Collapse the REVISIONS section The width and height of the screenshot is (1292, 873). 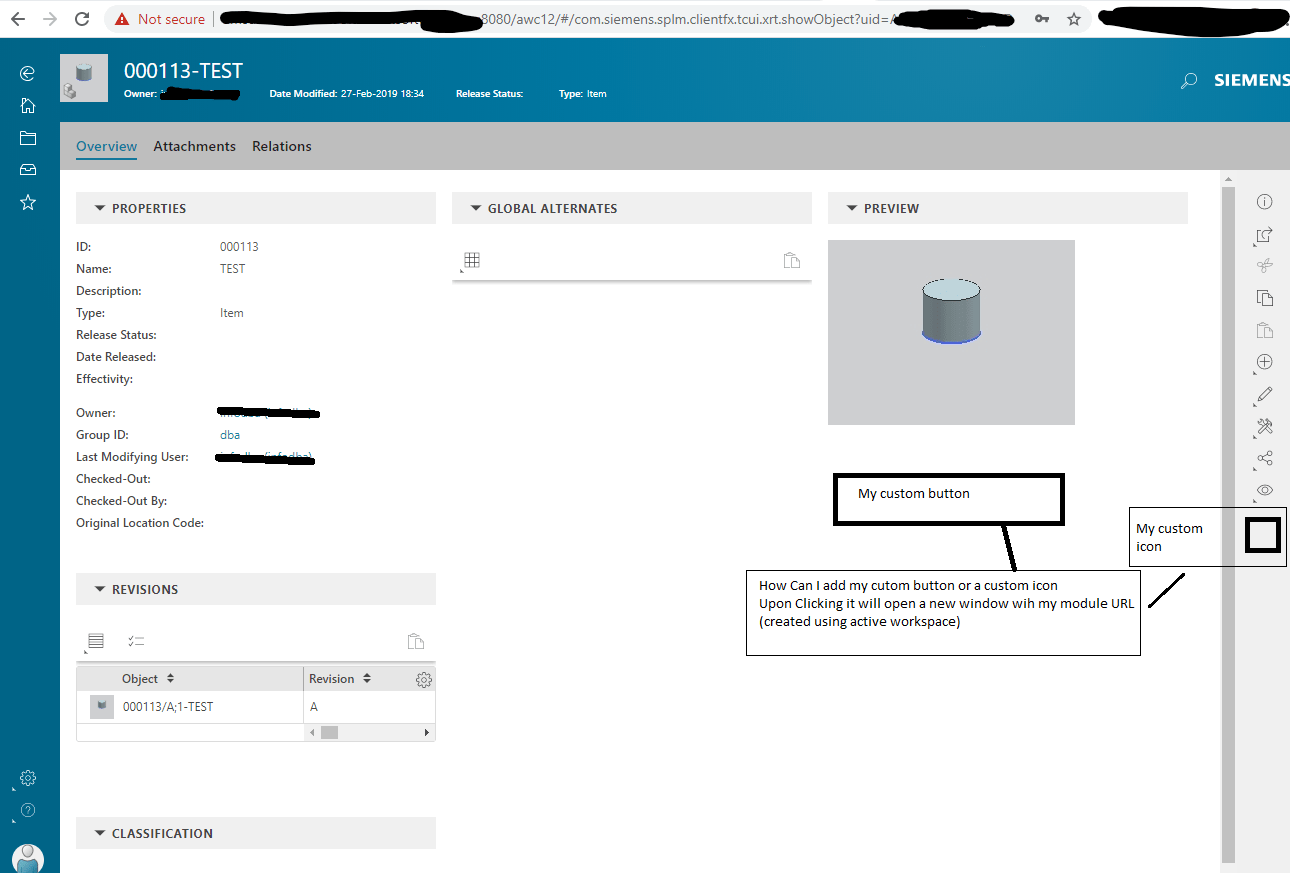tap(99, 589)
